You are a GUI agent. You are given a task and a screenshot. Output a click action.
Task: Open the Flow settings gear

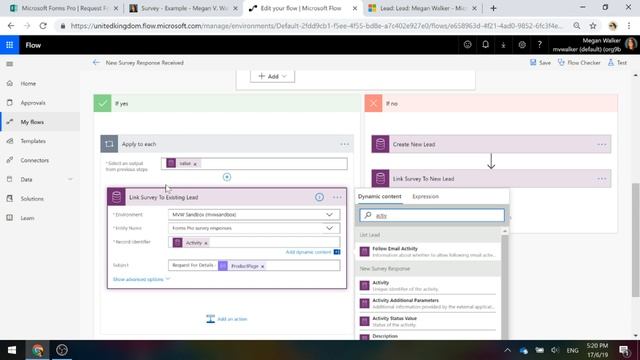coord(522,45)
